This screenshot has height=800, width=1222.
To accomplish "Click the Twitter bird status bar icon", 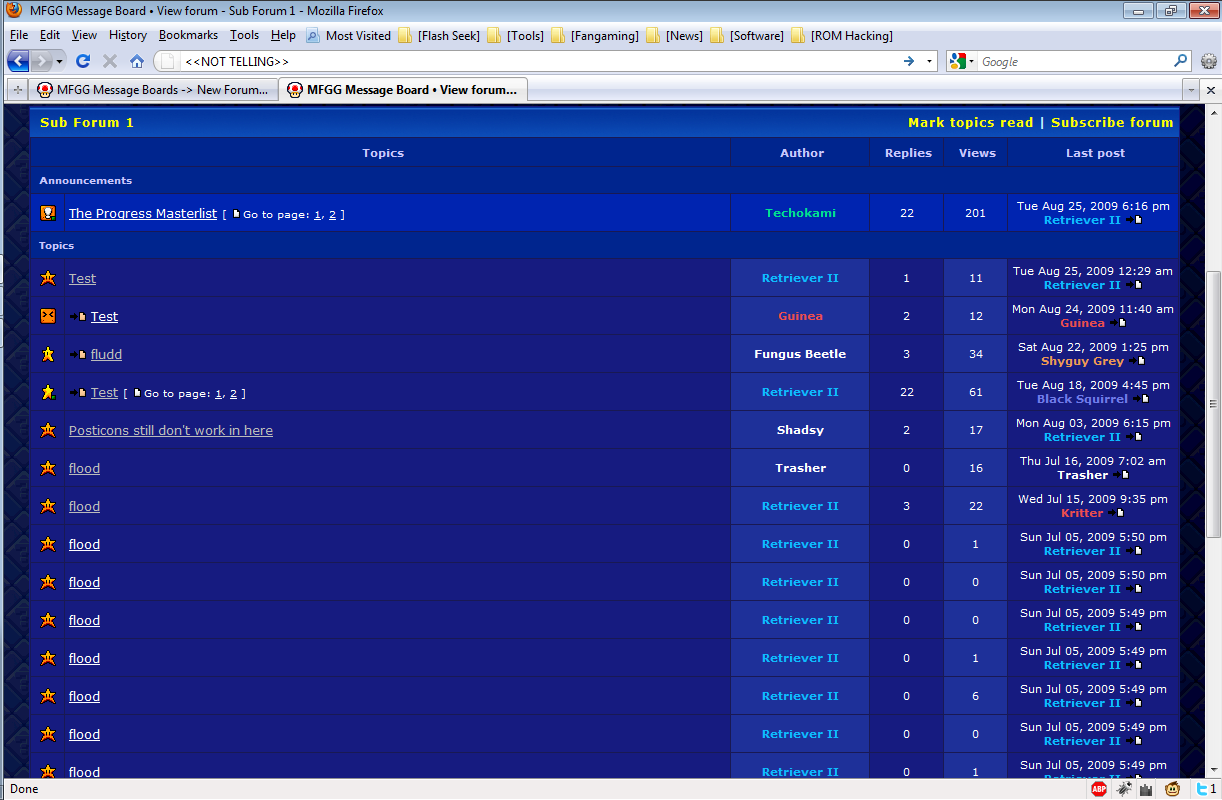I will pyautogui.click(x=1199, y=789).
